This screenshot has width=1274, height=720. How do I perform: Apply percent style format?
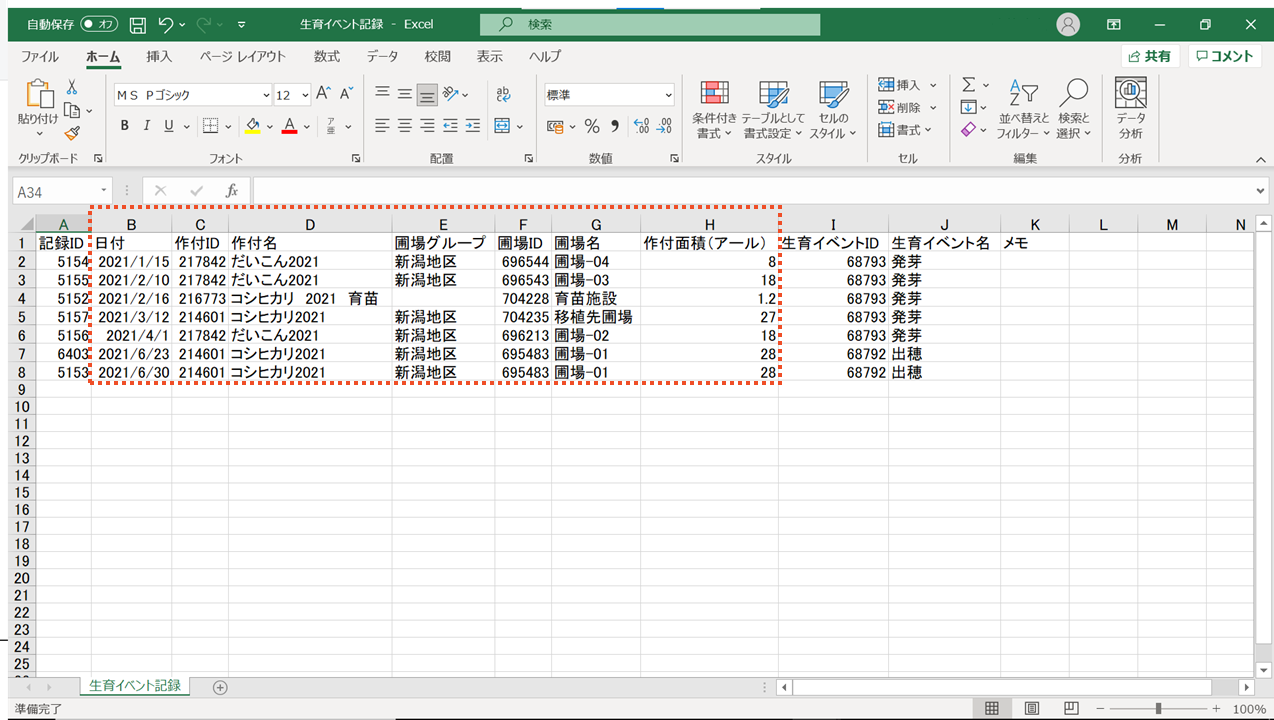coord(592,126)
